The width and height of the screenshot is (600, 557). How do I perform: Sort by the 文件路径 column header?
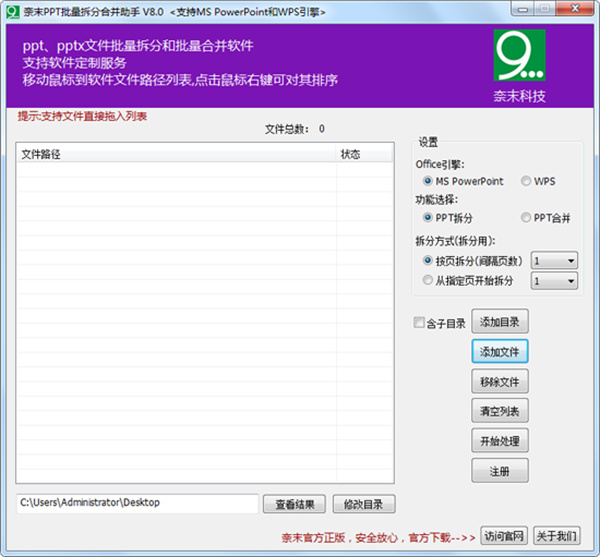click(x=175, y=154)
